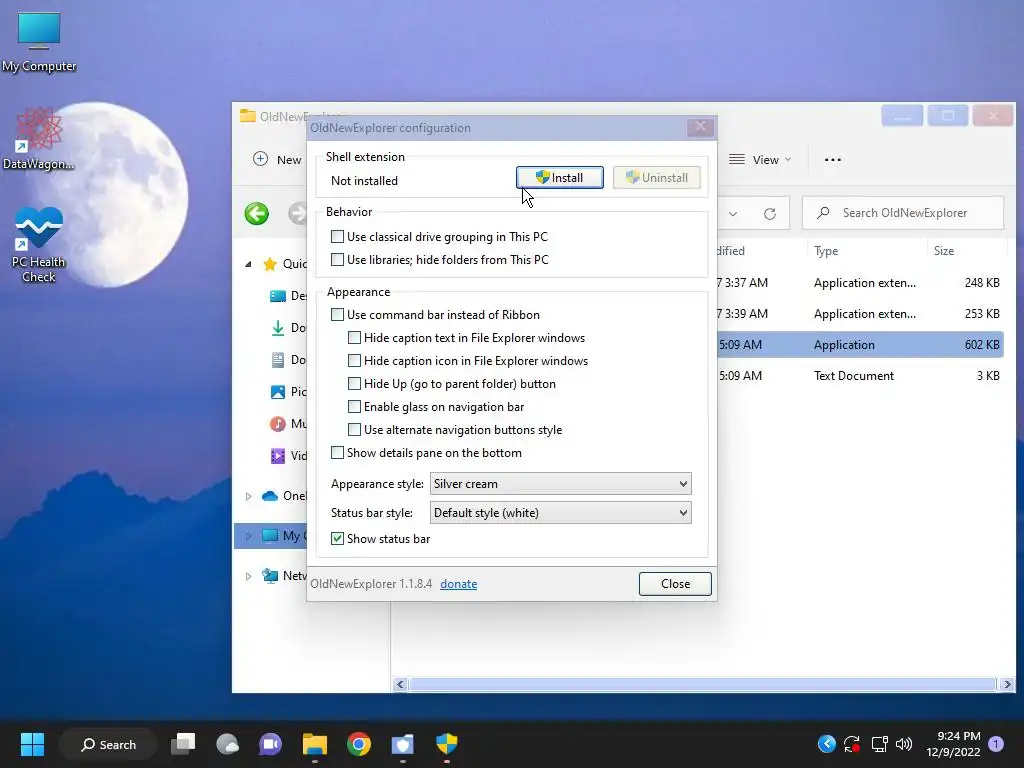Open the address bar history chevron
The height and width of the screenshot is (768, 1024).
pyautogui.click(x=733, y=214)
